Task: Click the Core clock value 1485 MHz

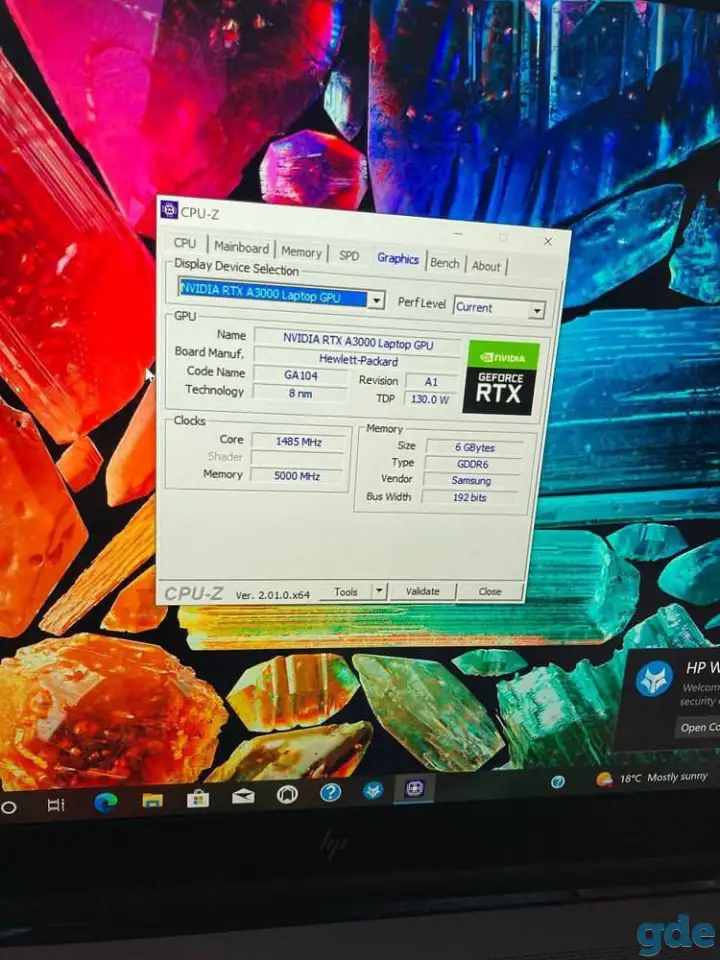Action: click(298, 441)
